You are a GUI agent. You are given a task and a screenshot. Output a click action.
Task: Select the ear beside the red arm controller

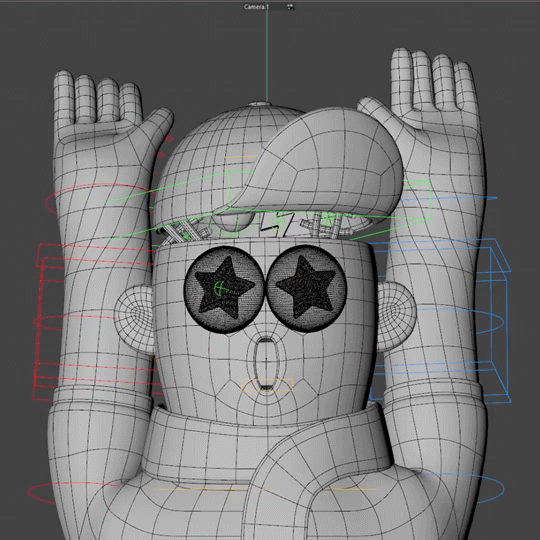pos(134,319)
